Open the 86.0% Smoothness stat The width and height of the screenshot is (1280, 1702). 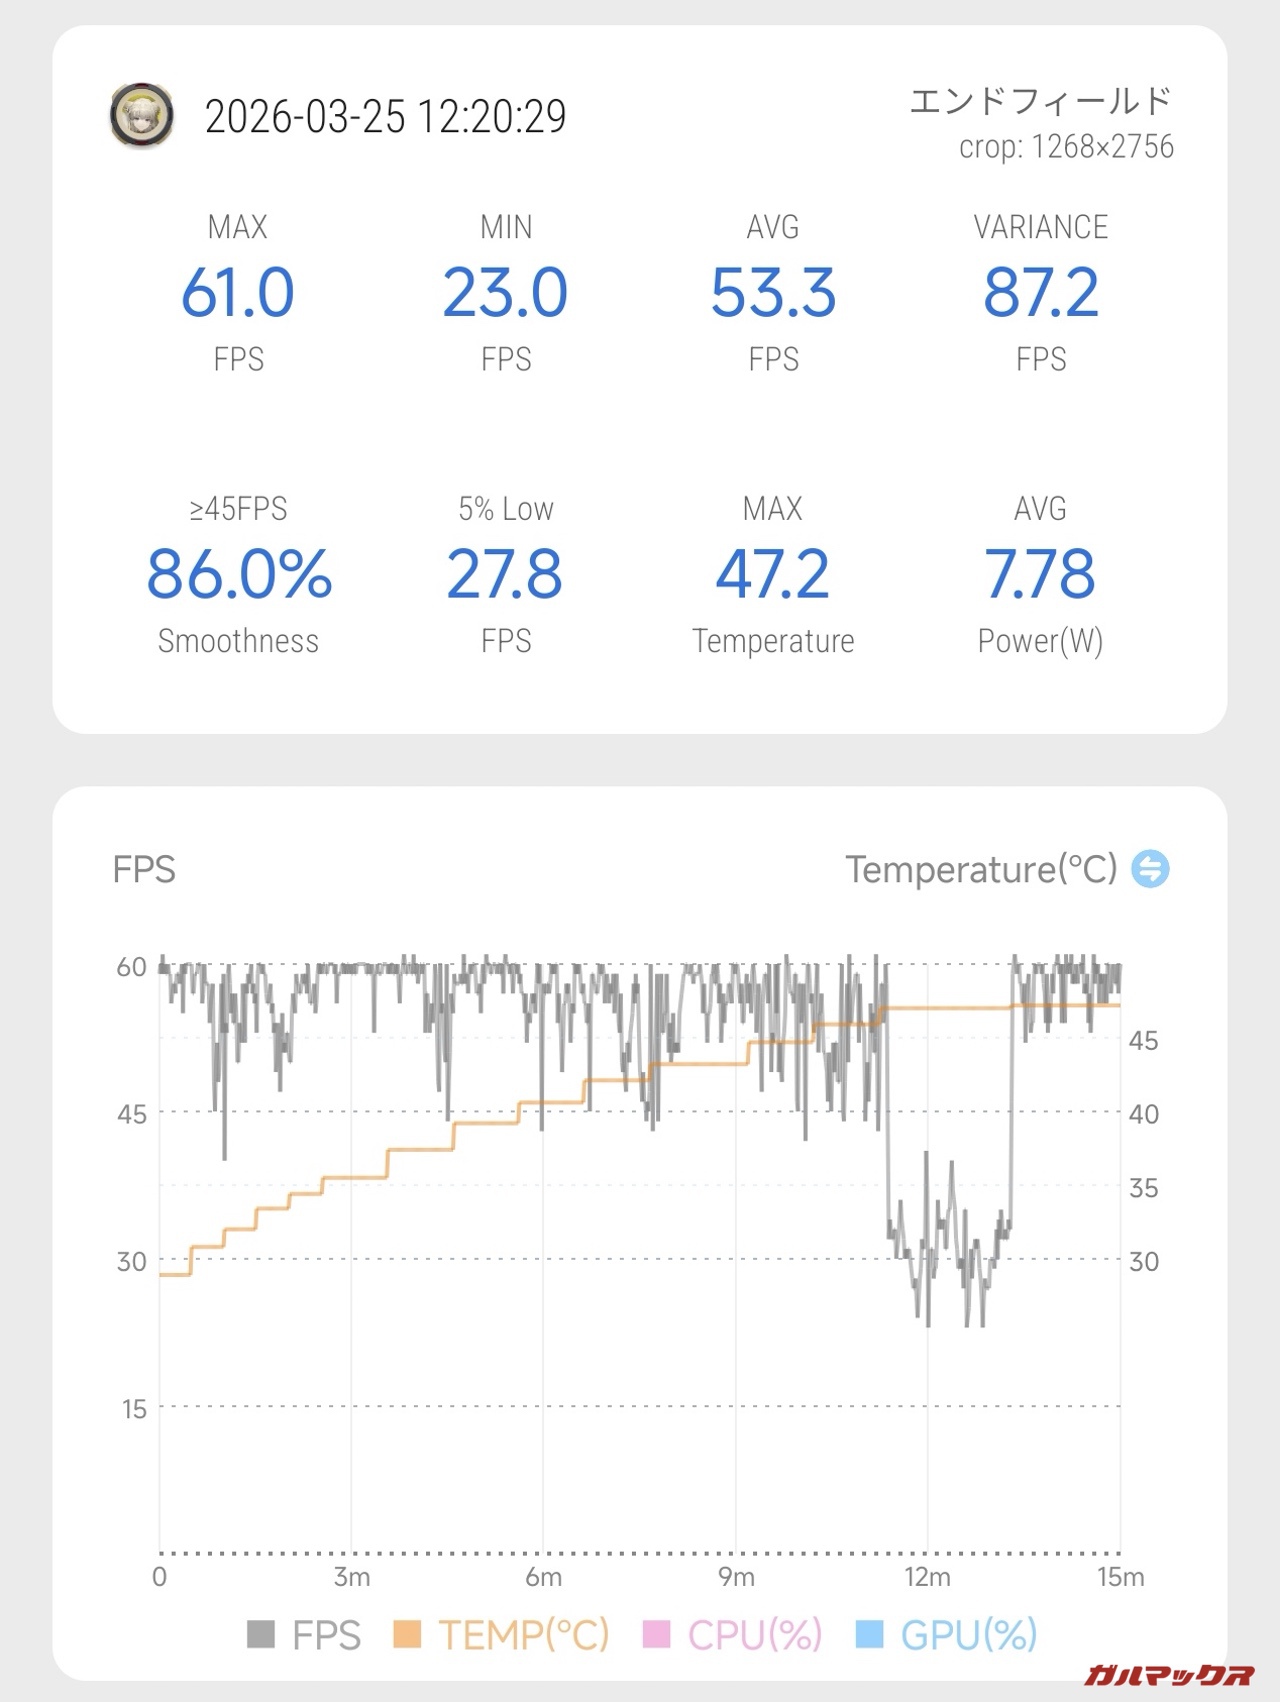click(x=239, y=575)
